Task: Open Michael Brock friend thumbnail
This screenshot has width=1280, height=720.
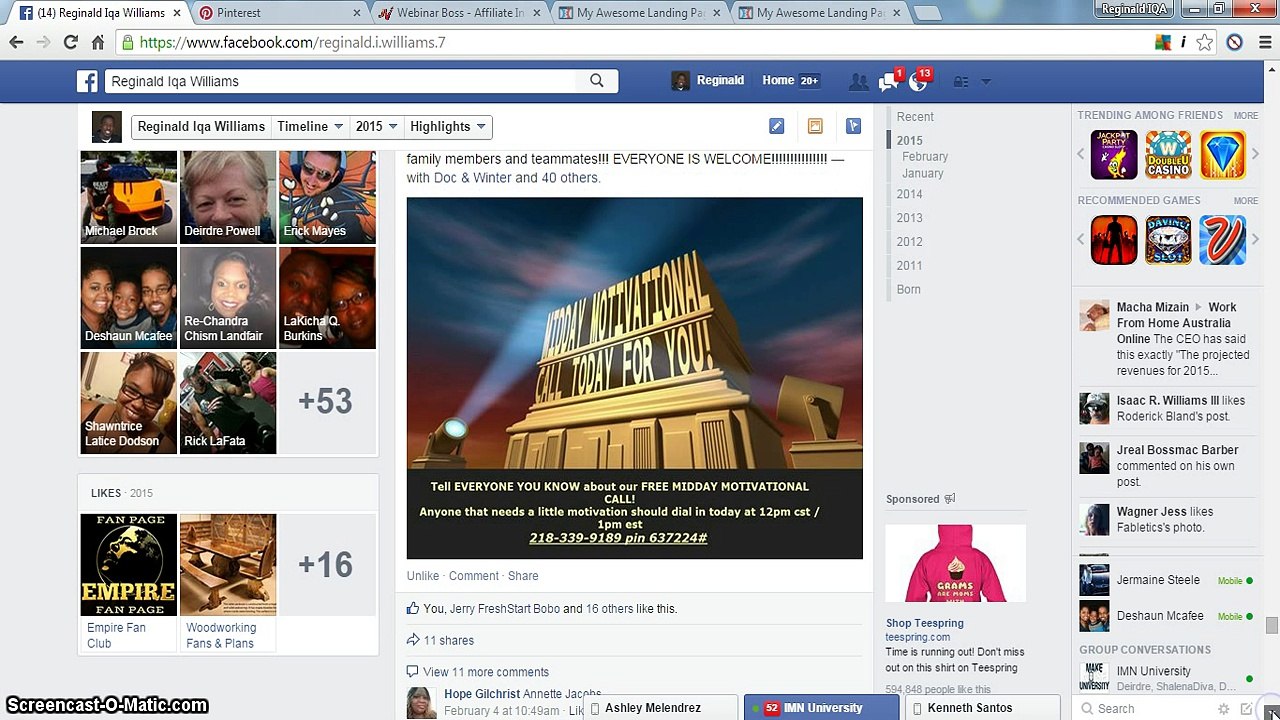Action: coord(129,197)
